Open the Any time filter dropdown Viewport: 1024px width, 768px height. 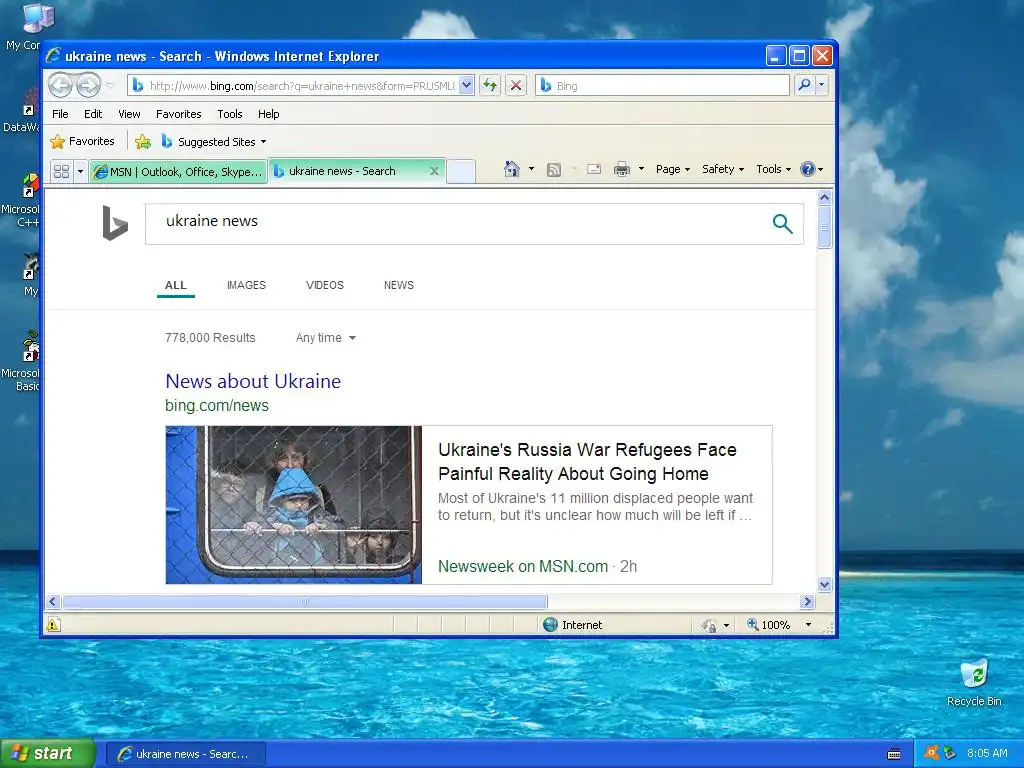coord(325,338)
